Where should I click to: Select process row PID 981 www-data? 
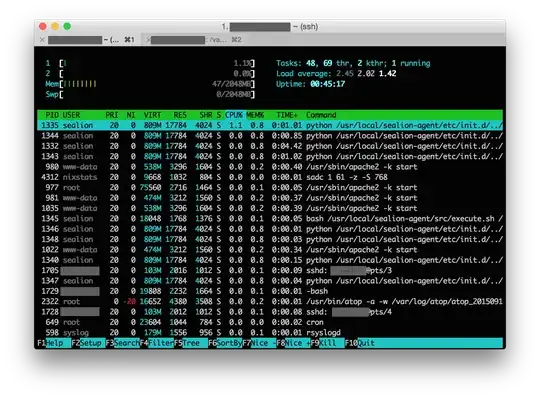click(x=270, y=198)
